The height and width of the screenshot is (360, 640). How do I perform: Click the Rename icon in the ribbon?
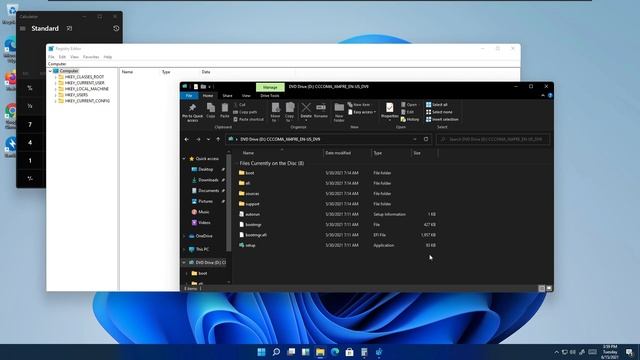321,110
